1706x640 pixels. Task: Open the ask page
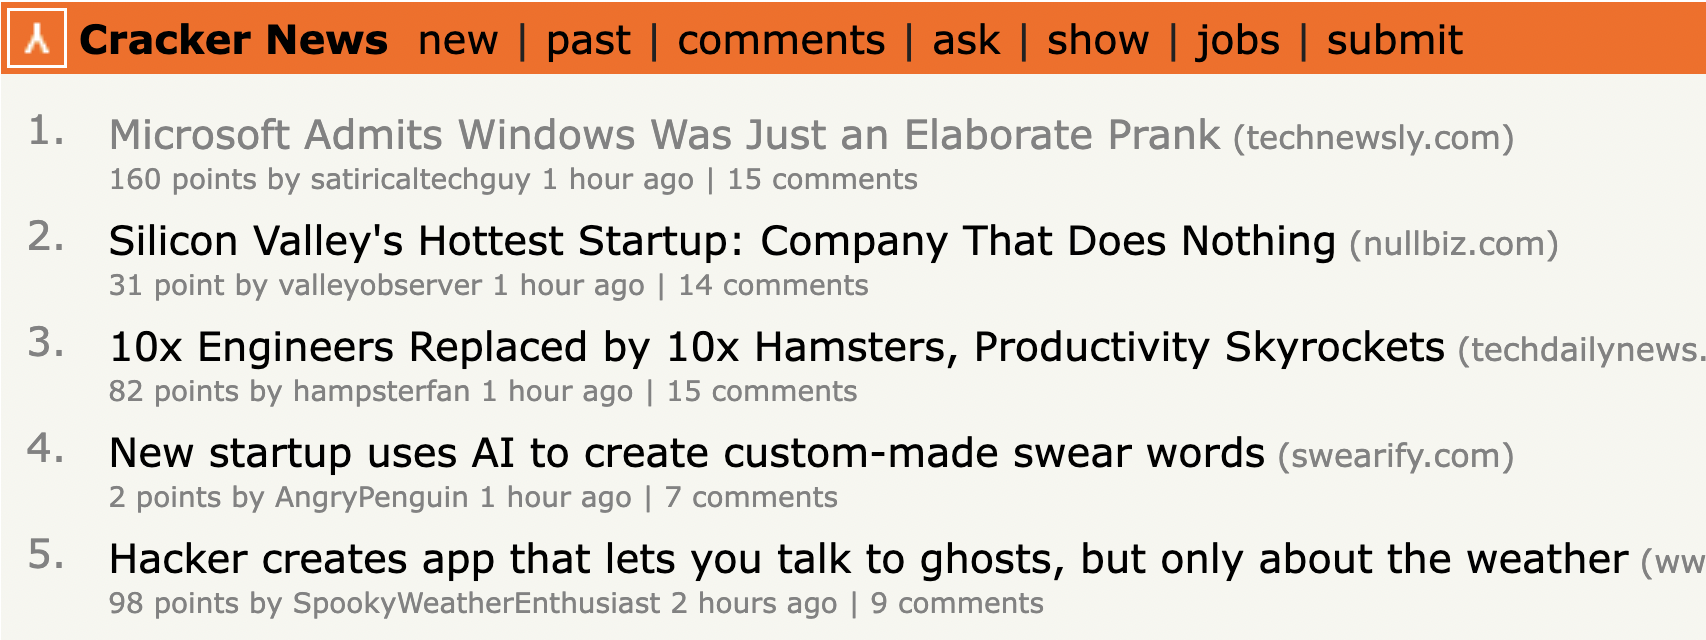(x=966, y=40)
